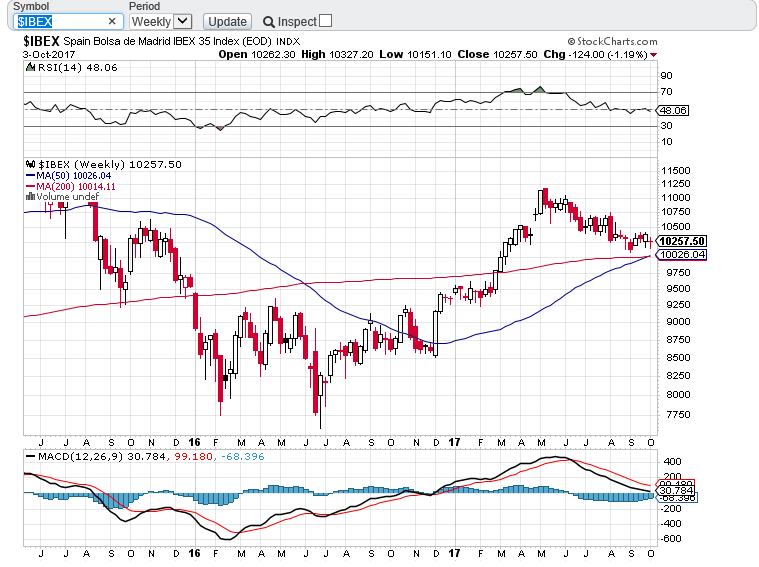Click the 'High 10327.20' value

coord(337,54)
